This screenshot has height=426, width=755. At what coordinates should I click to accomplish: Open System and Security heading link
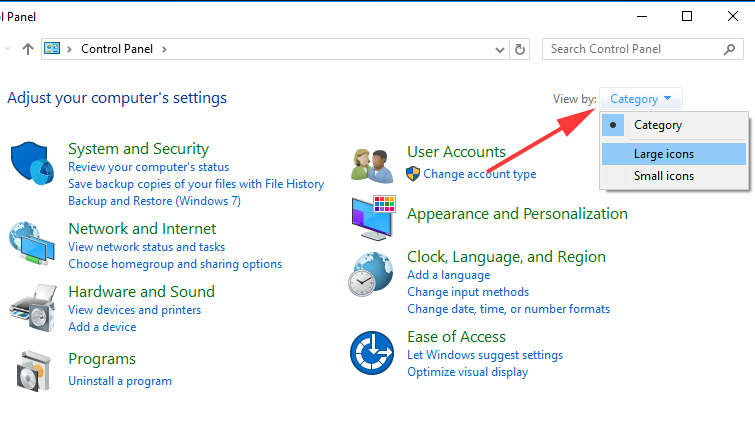(139, 149)
